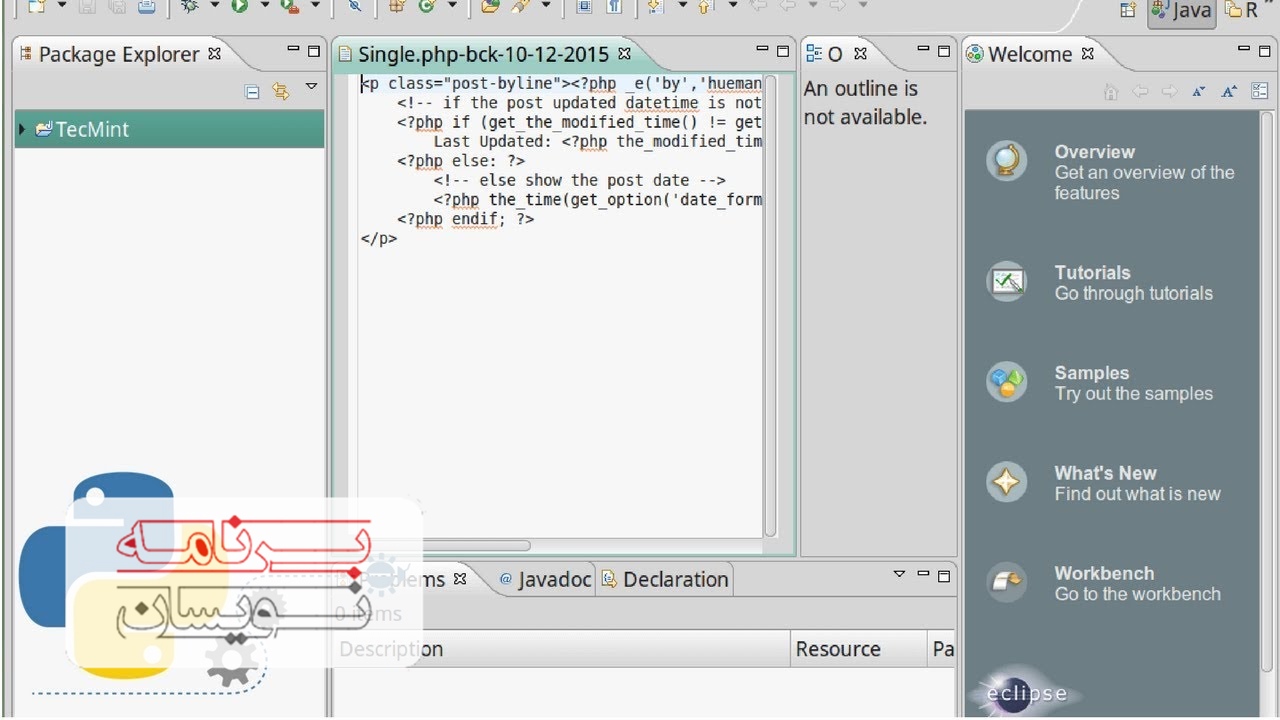Click the Open Perspective icon
The width and height of the screenshot is (1280, 720).
pos(1128,10)
